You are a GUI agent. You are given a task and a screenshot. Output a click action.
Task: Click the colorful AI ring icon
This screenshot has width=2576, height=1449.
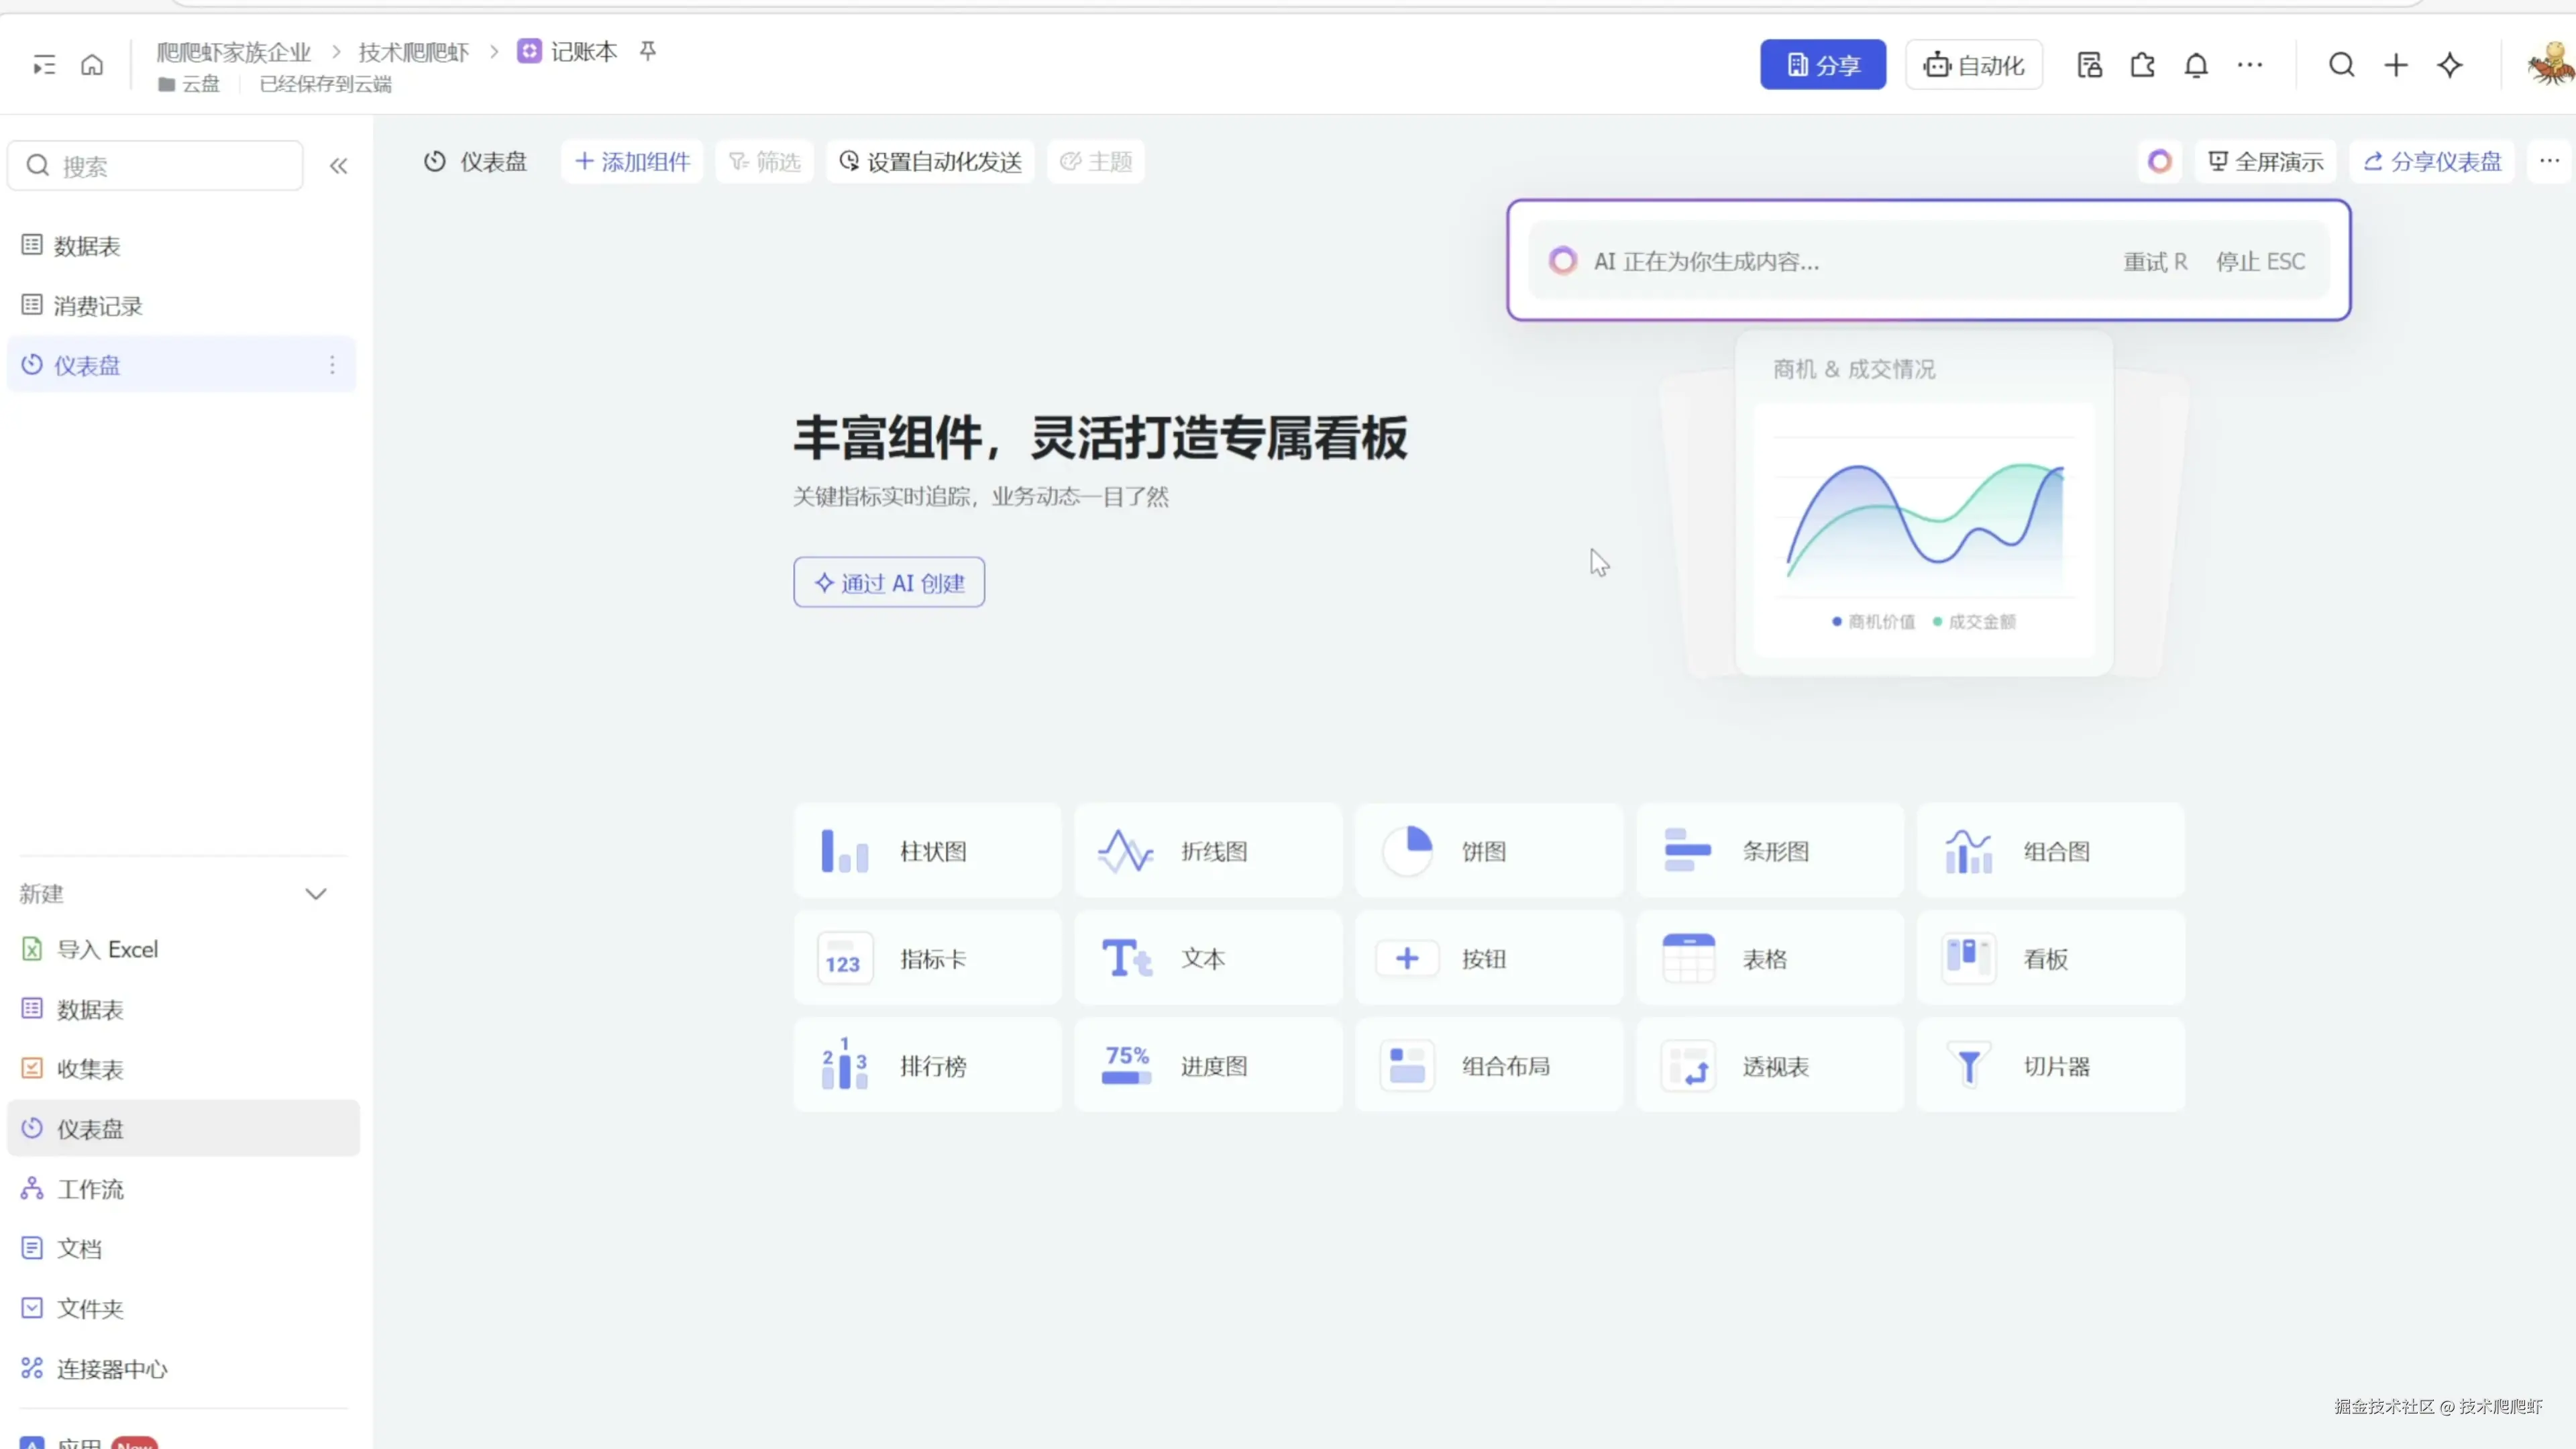point(2159,162)
